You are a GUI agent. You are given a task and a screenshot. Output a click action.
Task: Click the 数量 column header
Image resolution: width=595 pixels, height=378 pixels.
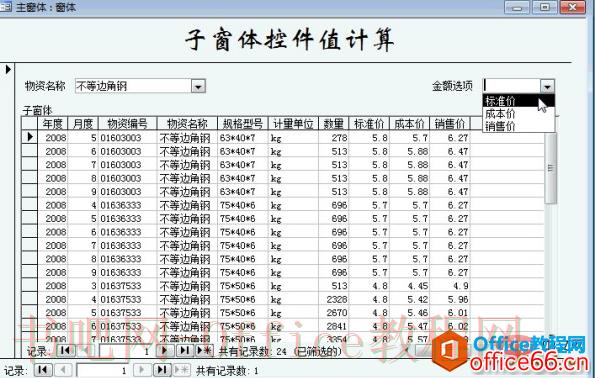[x=334, y=123]
